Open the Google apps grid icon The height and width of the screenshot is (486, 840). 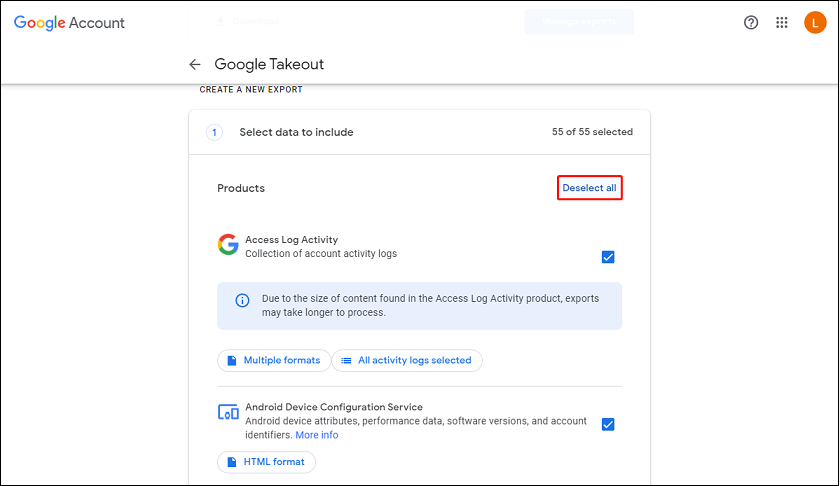tap(782, 23)
